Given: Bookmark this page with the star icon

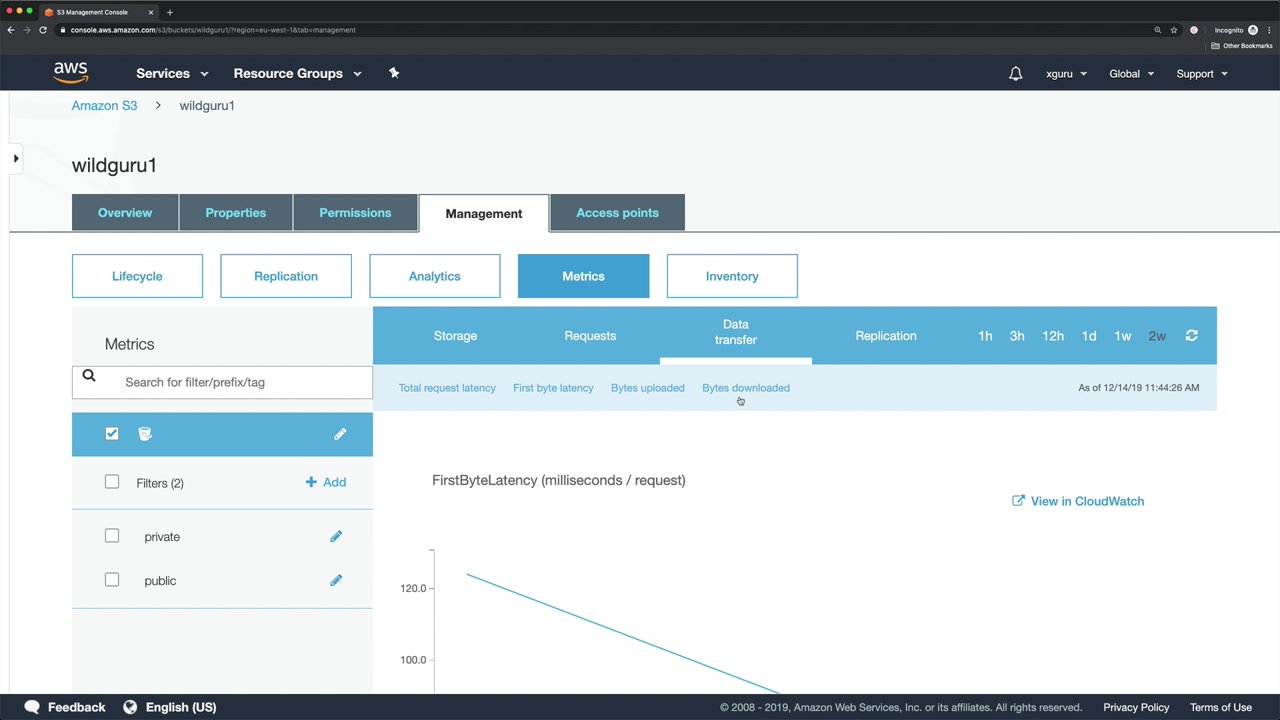Looking at the screenshot, I should click(1174, 30).
